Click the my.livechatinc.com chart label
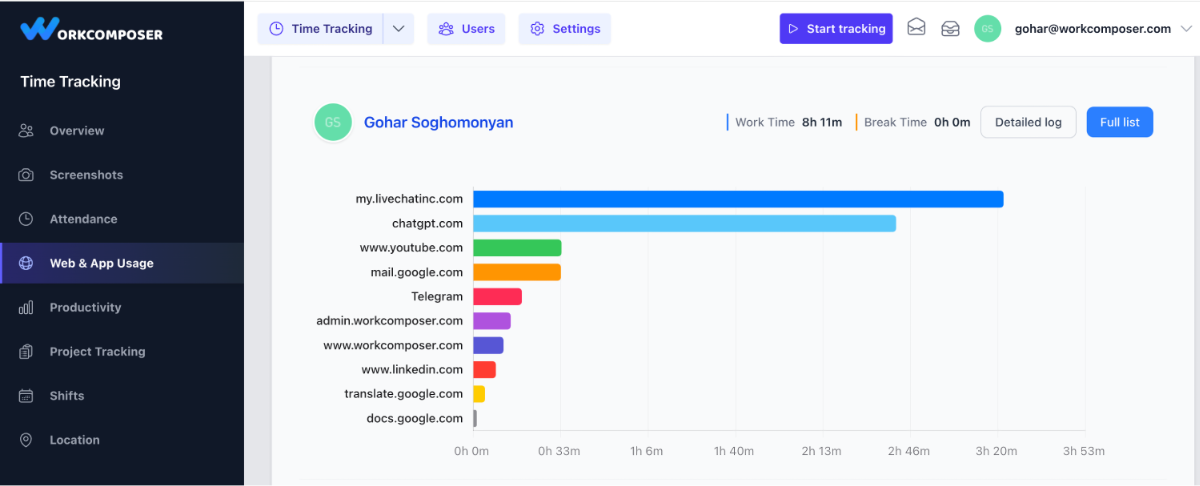Screen dimensions: 1200x486 (409, 199)
